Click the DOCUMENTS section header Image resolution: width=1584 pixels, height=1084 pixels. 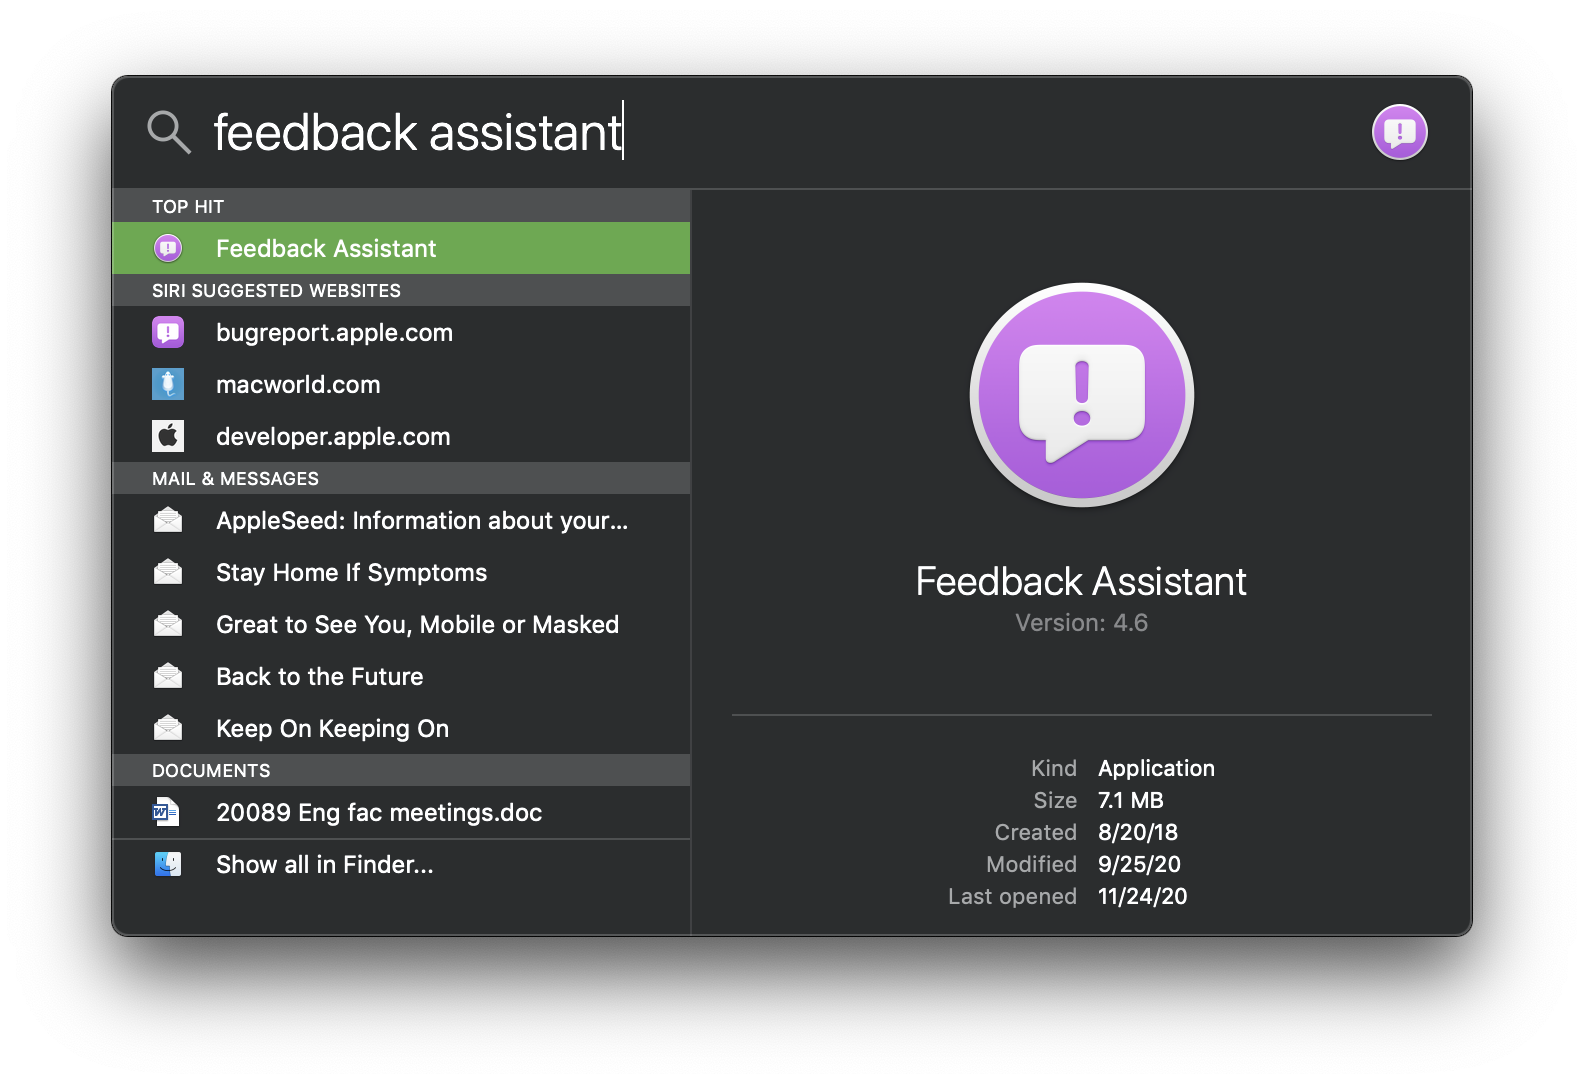(x=401, y=770)
